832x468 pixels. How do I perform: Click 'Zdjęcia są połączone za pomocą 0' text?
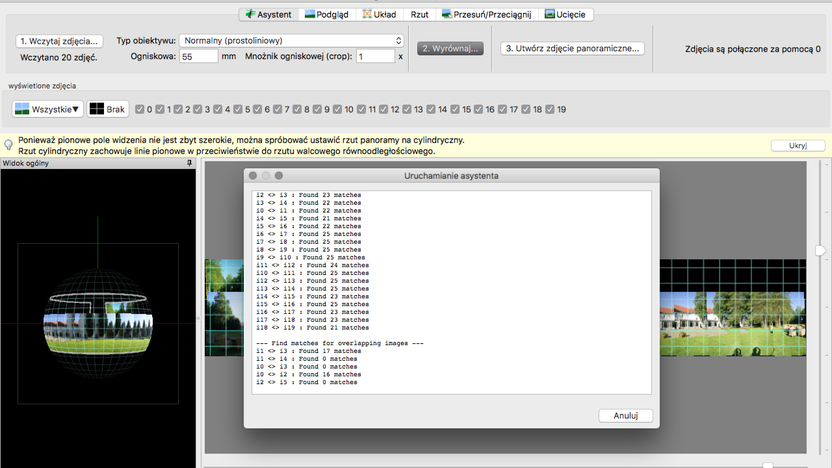pos(753,49)
